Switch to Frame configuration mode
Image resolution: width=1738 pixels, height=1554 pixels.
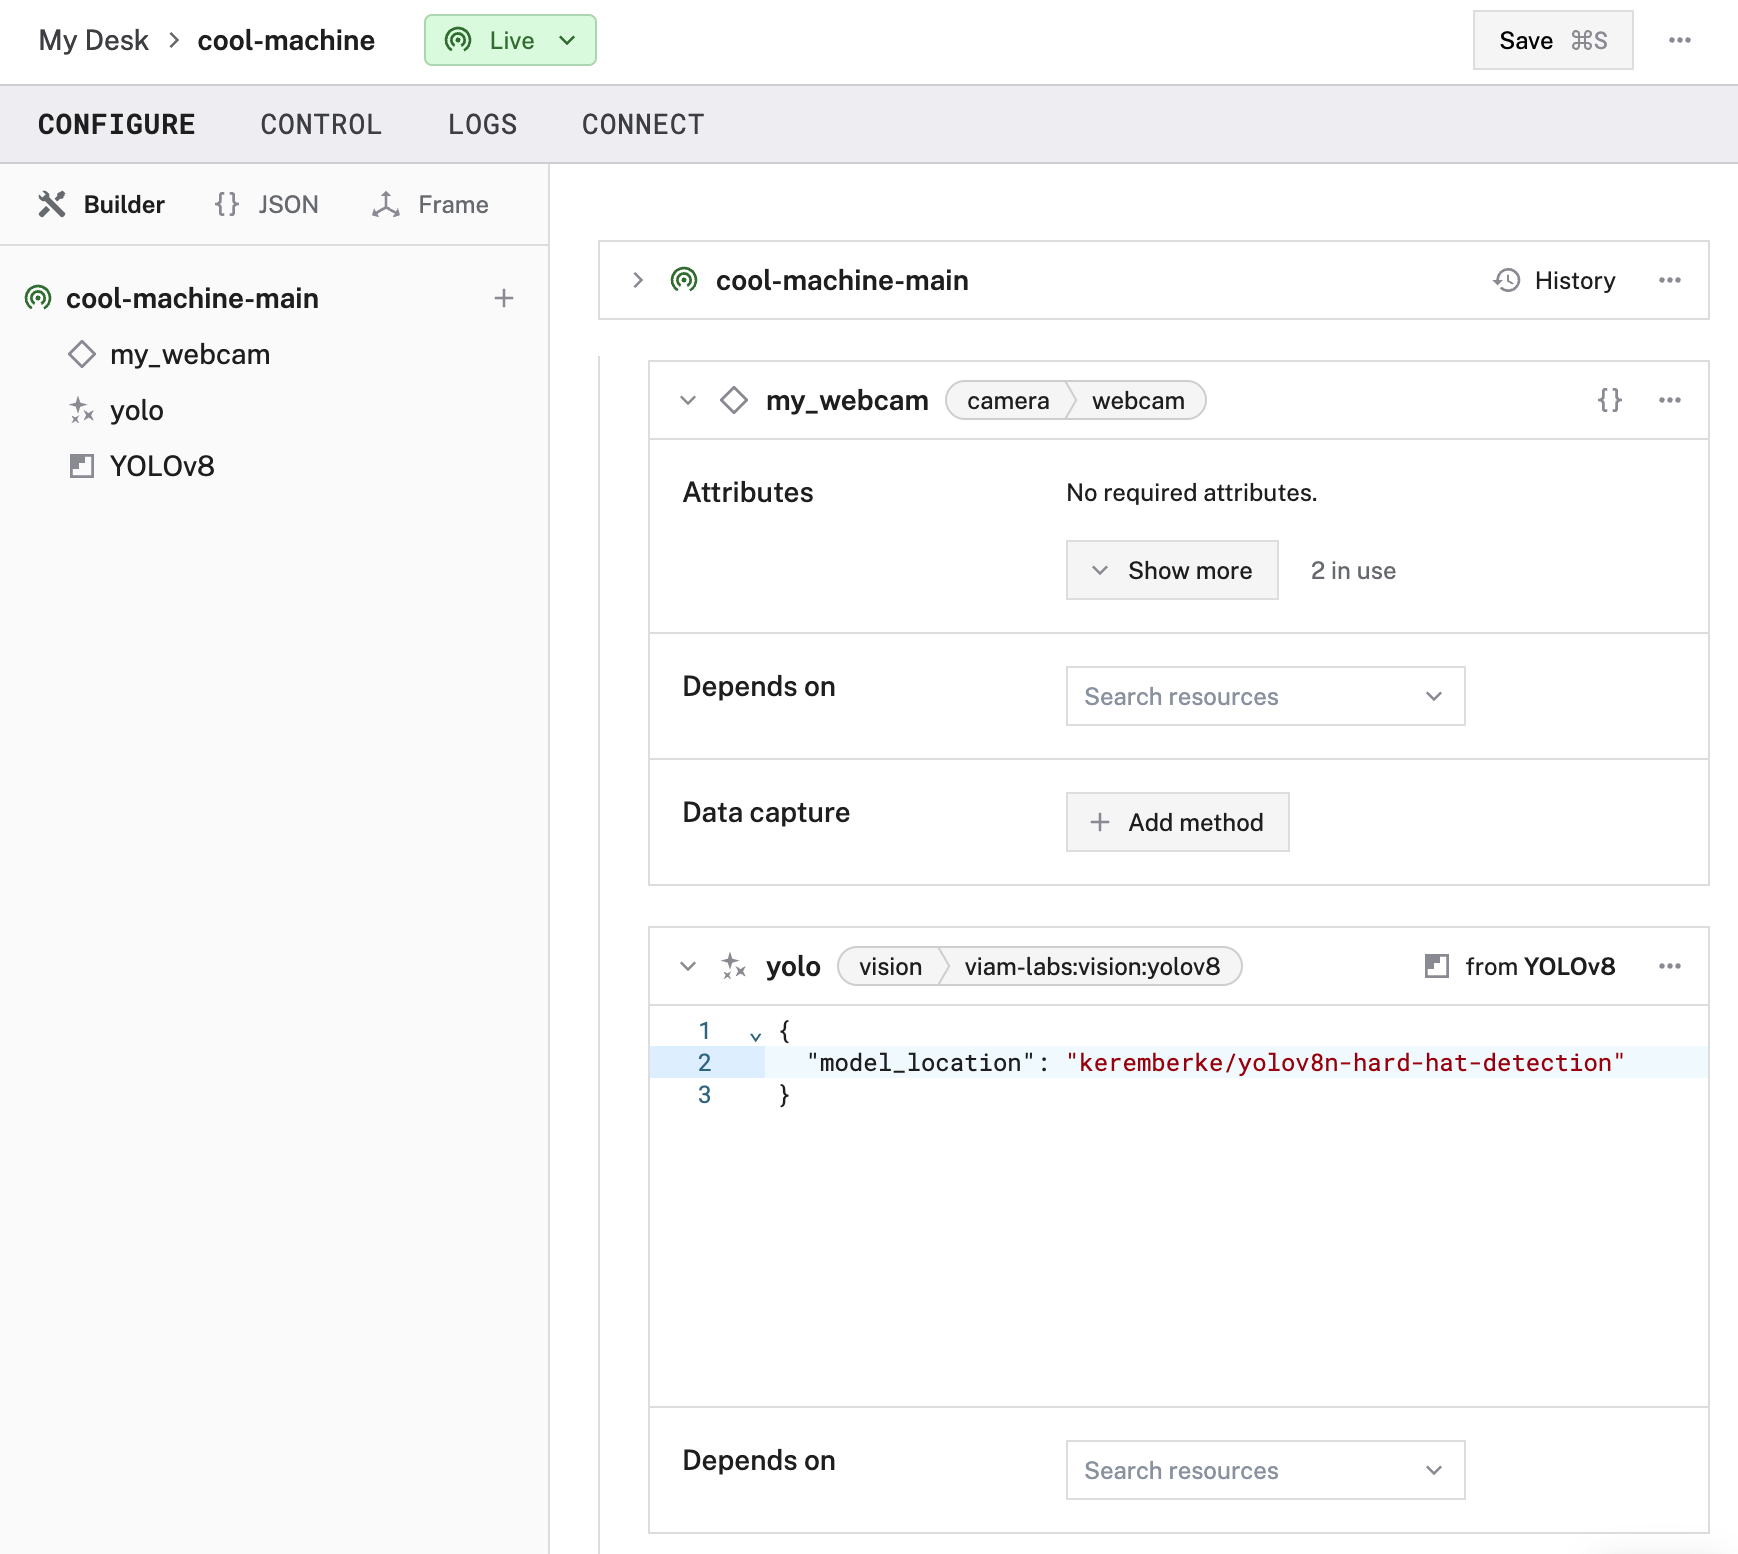(431, 204)
